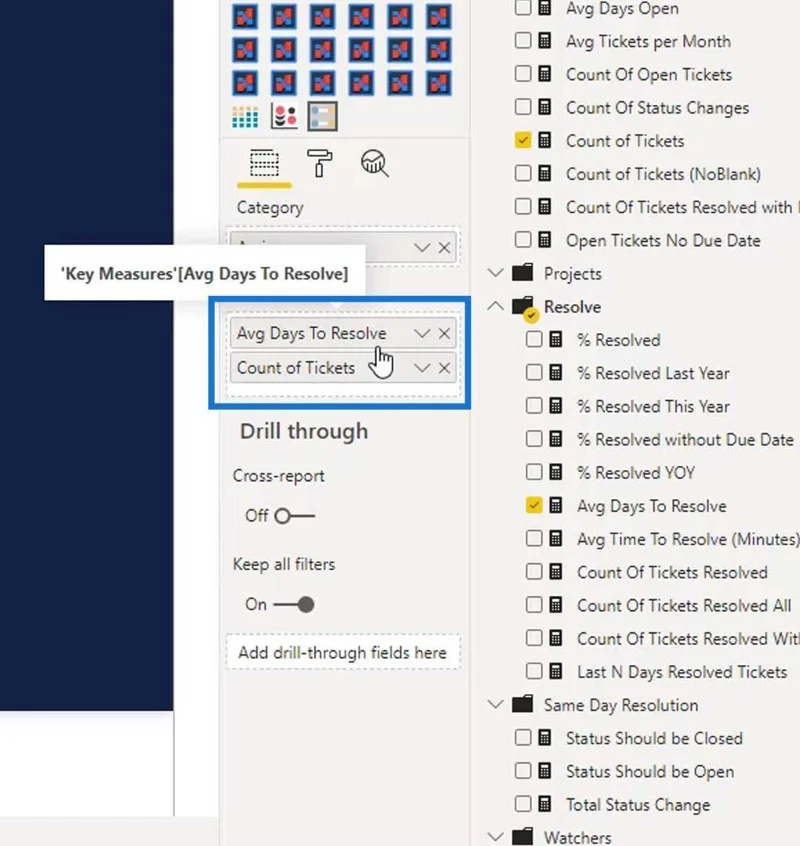Click the calculator icon beside % Resolved YOY

pyautogui.click(x=556, y=472)
